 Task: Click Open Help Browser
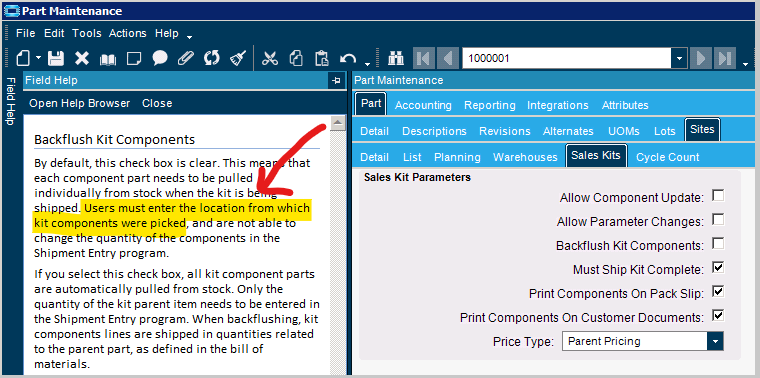[79, 103]
